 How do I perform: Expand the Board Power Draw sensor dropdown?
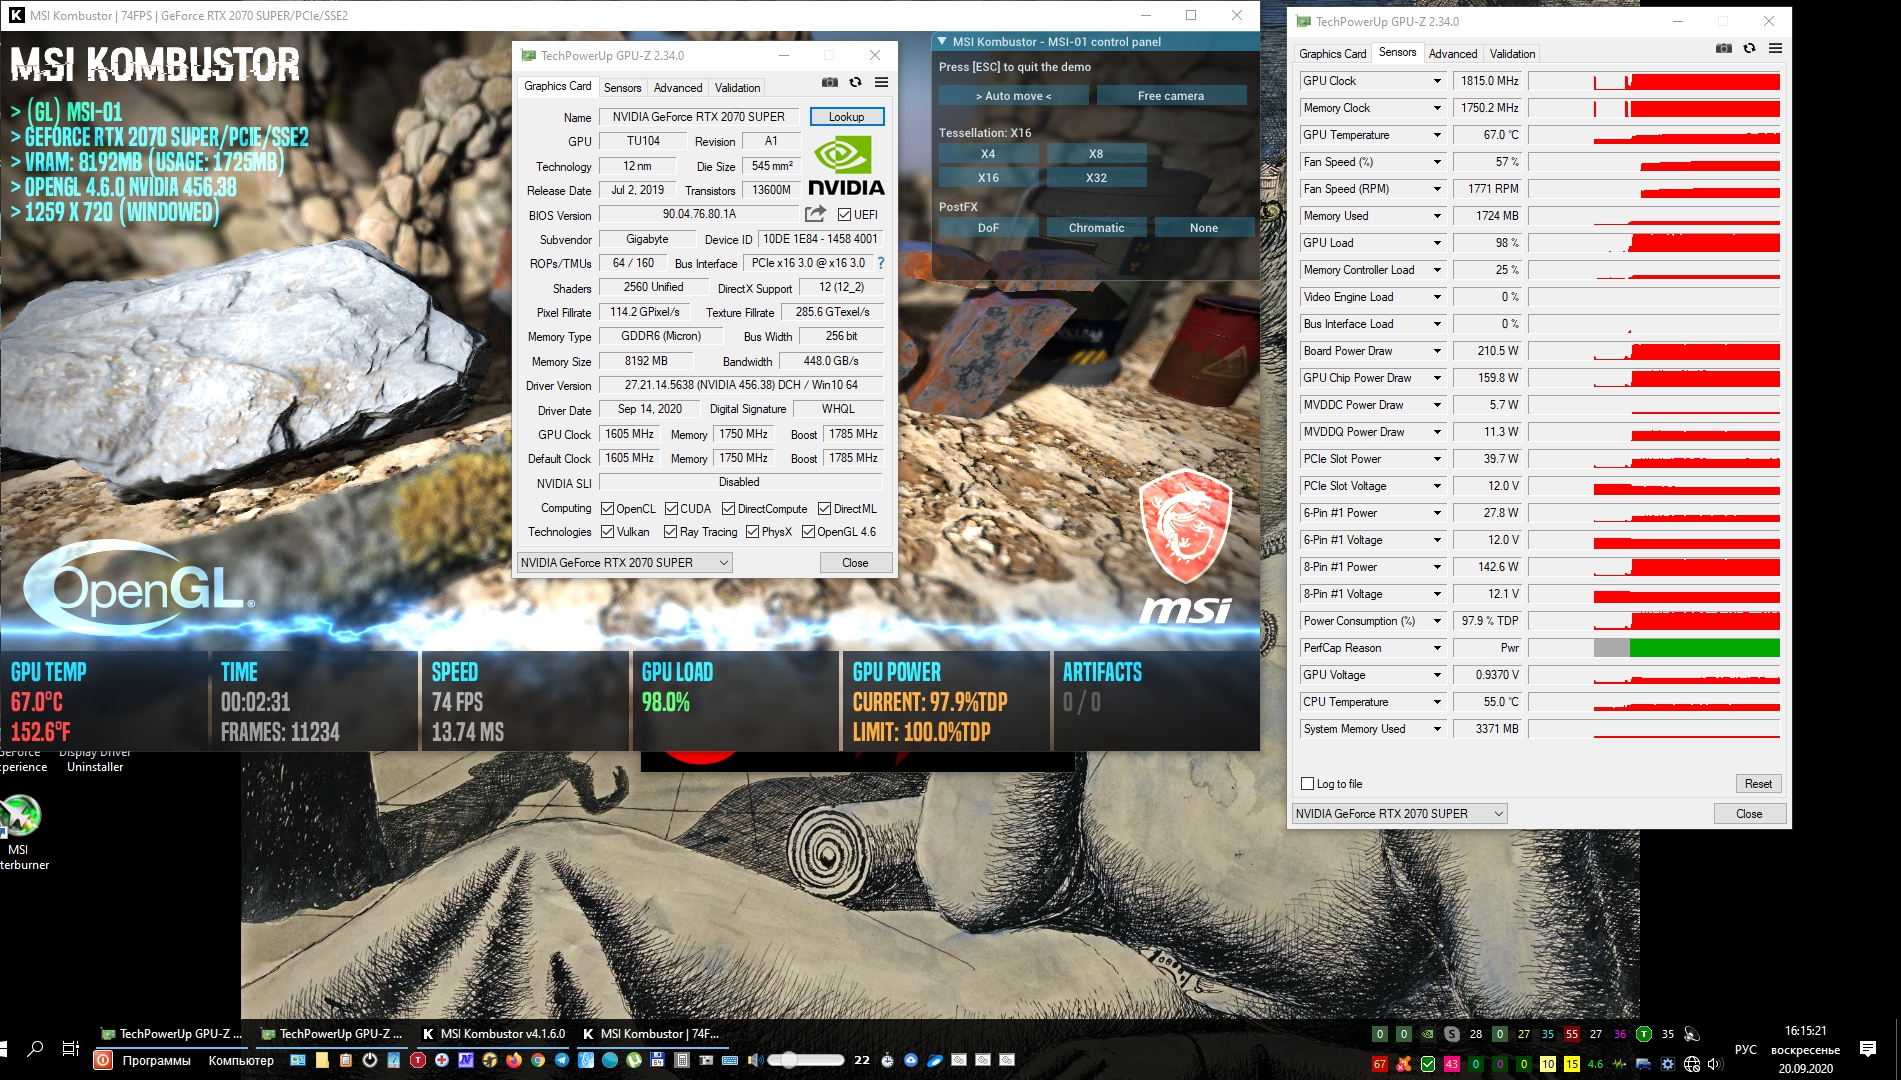click(x=1437, y=351)
